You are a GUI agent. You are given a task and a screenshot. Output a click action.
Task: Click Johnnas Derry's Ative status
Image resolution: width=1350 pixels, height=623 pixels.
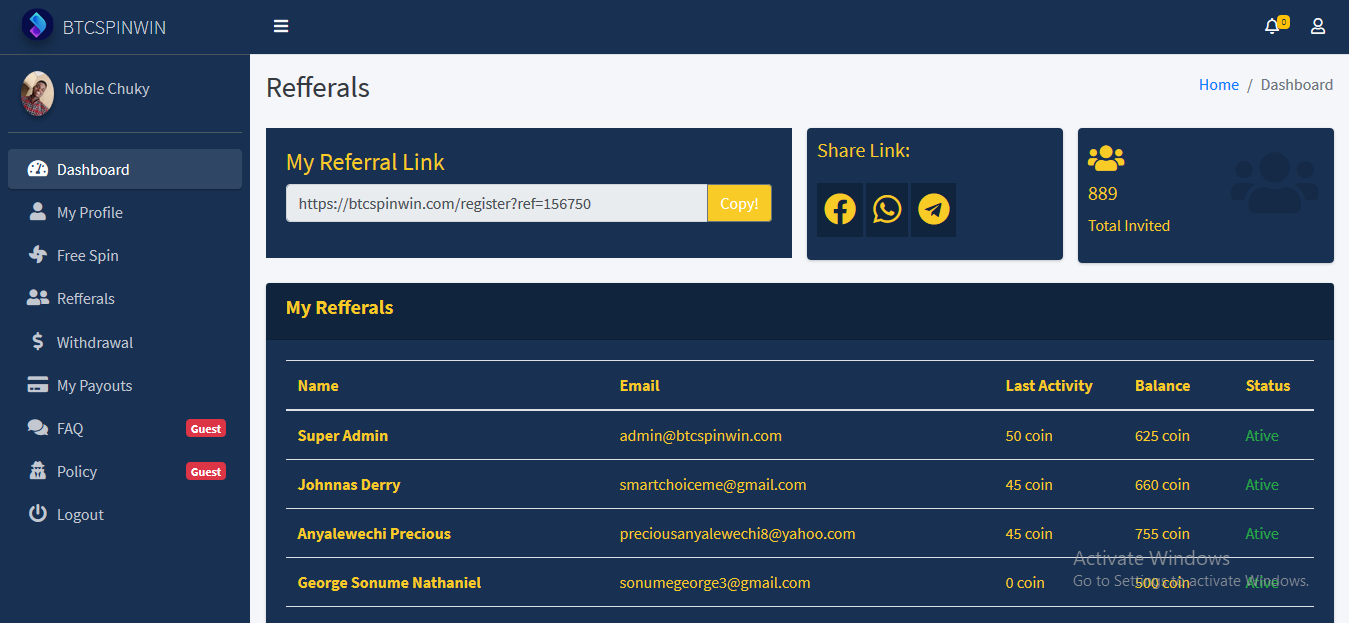tap(1262, 485)
